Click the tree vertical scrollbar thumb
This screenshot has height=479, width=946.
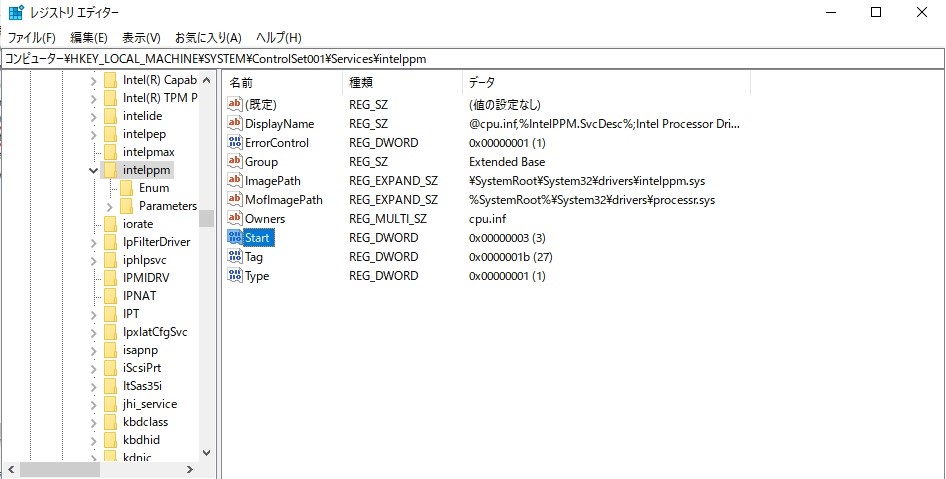[206, 218]
